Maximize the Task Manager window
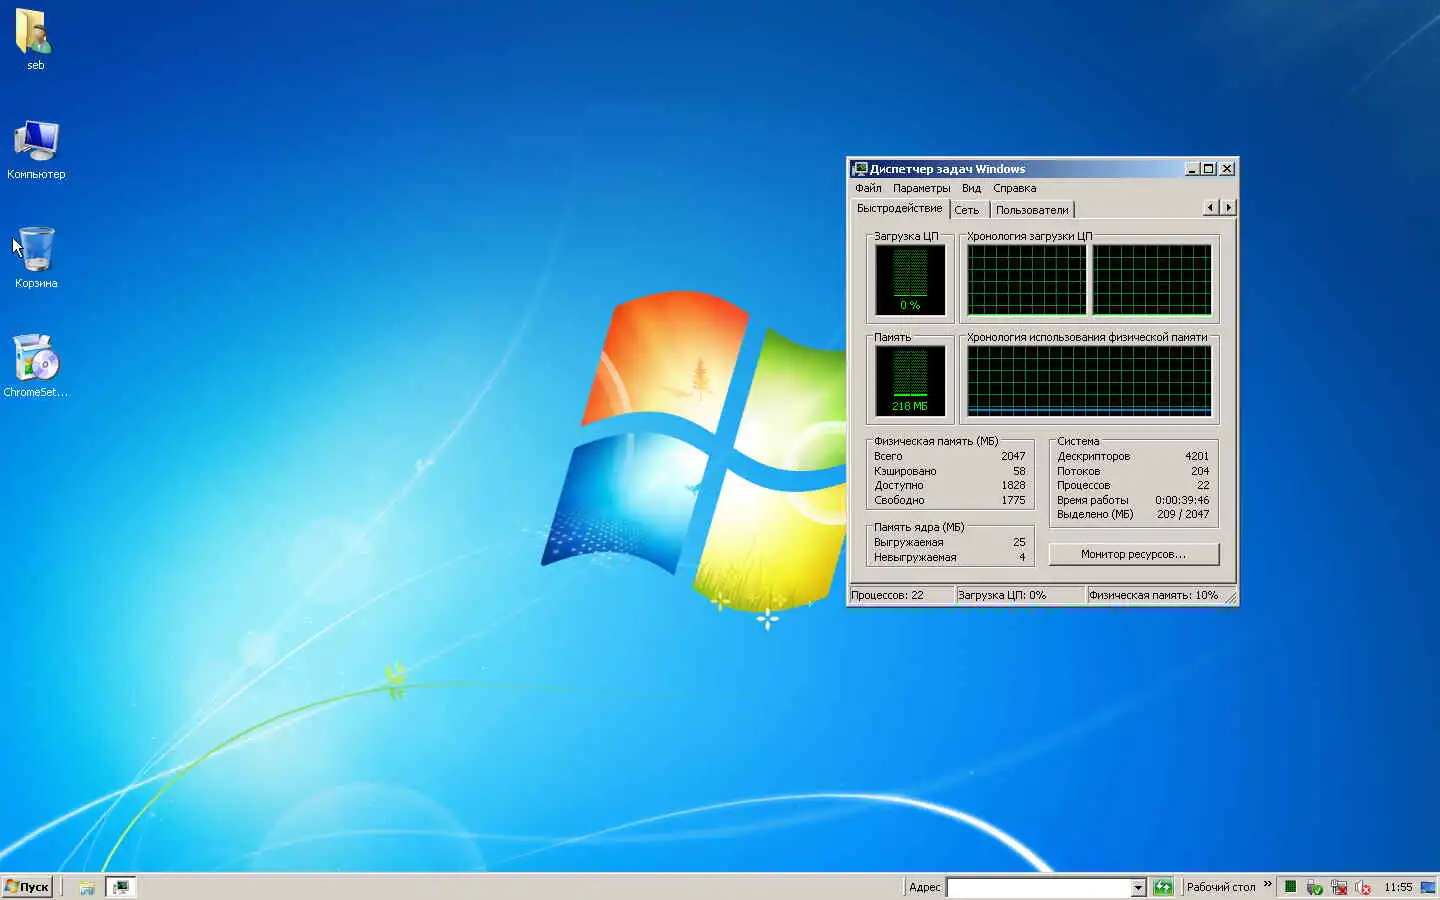1440x900 pixels. pos(1209,169)
